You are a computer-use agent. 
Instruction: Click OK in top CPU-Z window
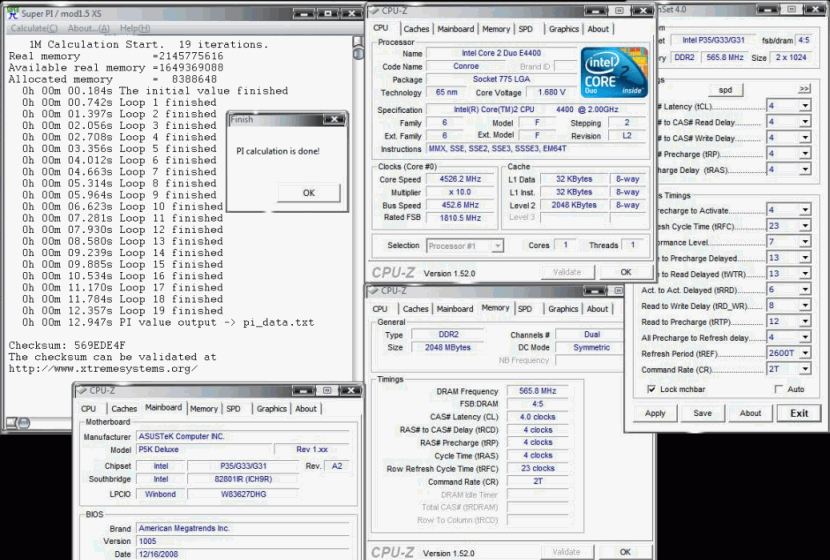click(x=626, y=272)
